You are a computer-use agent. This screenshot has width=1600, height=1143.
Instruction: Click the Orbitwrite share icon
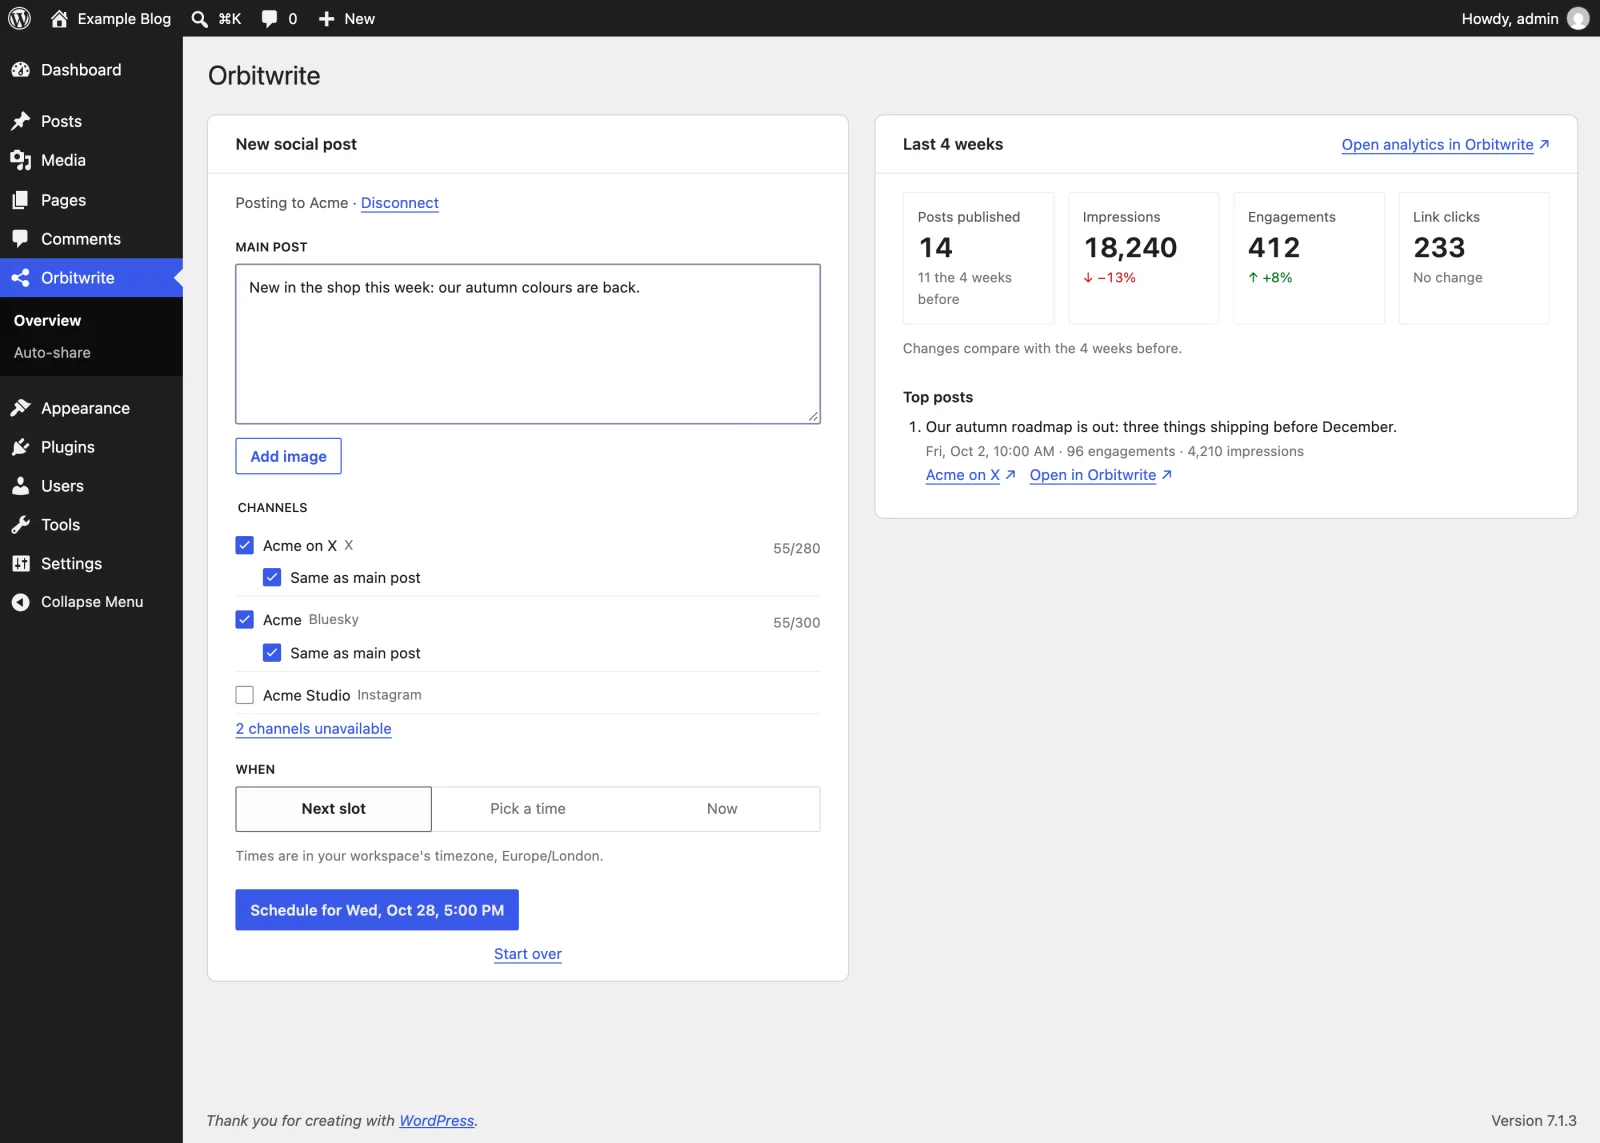click(x=20, y=278)
